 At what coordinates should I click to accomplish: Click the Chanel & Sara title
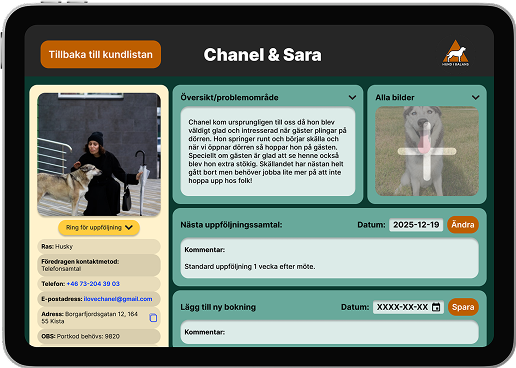pos(263,55)
